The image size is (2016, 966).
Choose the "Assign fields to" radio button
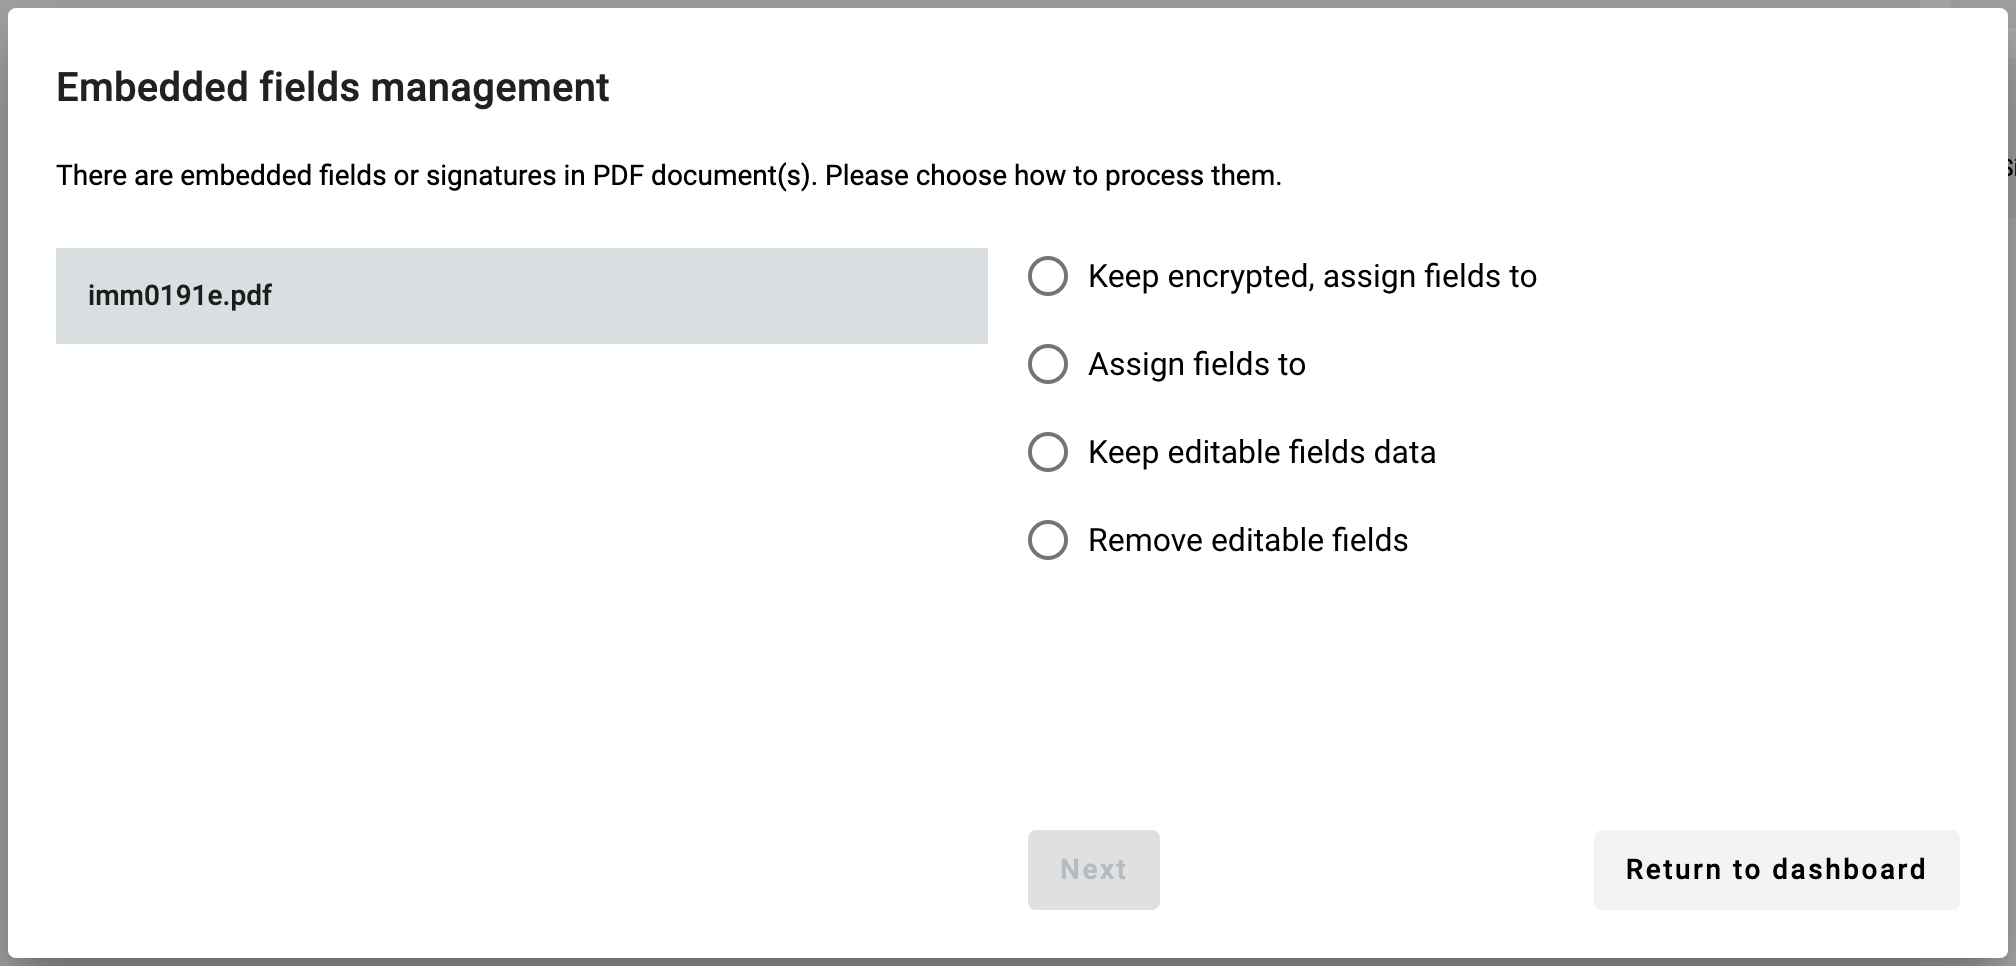pos(1048,364)
